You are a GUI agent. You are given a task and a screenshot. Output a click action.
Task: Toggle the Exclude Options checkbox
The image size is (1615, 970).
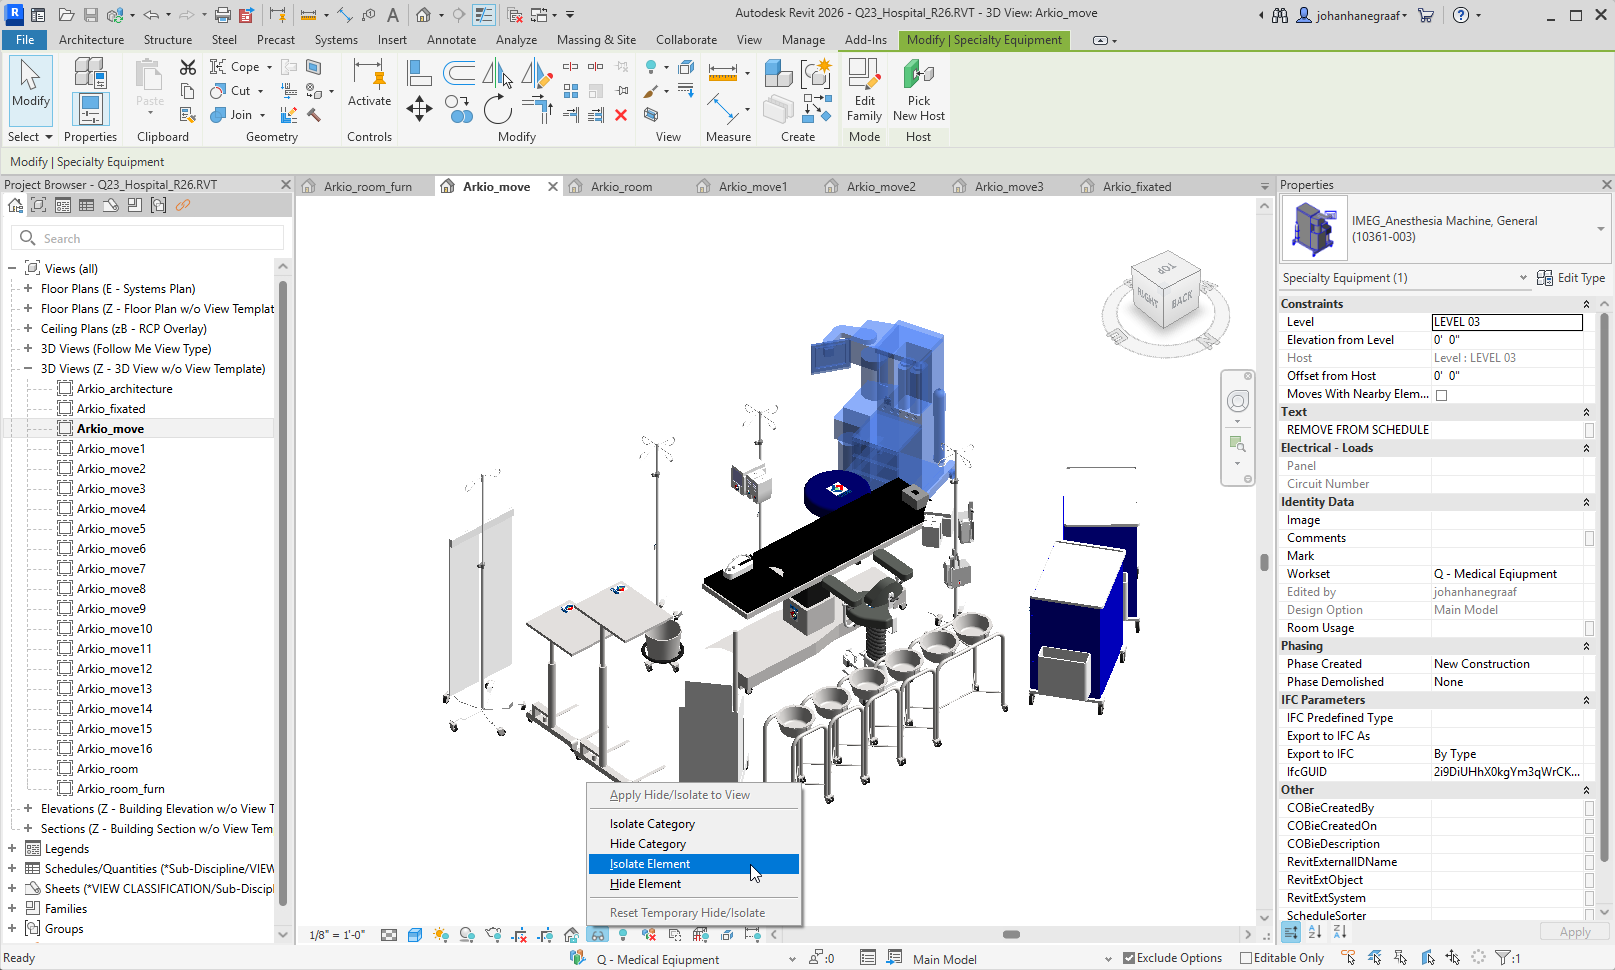tap(1129, 958)
